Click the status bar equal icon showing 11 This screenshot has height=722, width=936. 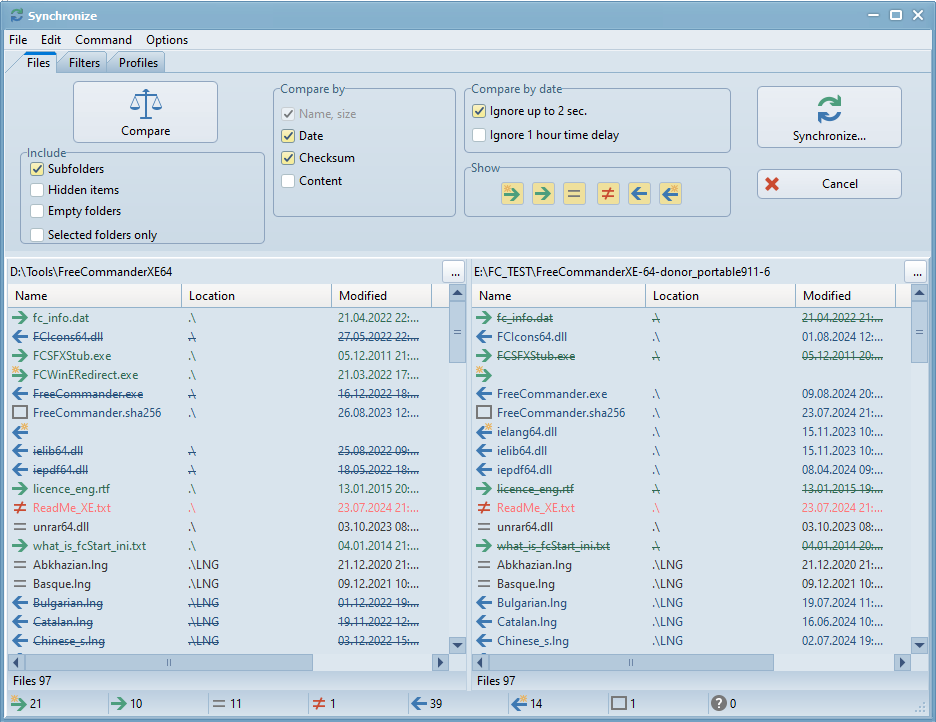pyautogui.click(x=219, y=704)
